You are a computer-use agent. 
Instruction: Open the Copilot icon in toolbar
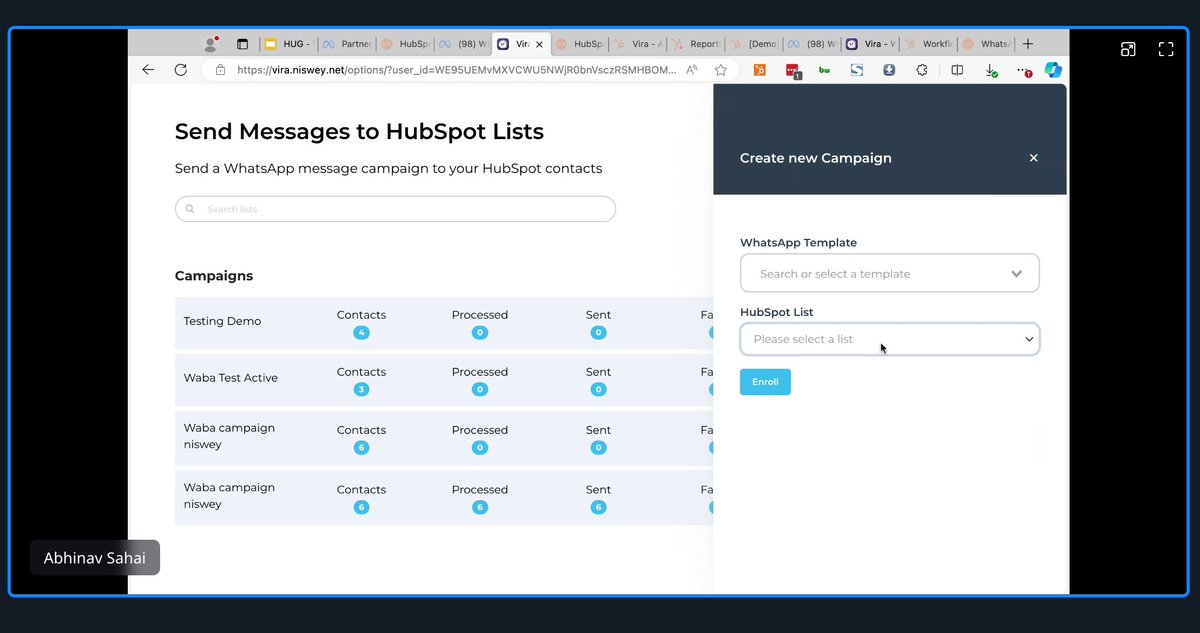pos(1052,70)
